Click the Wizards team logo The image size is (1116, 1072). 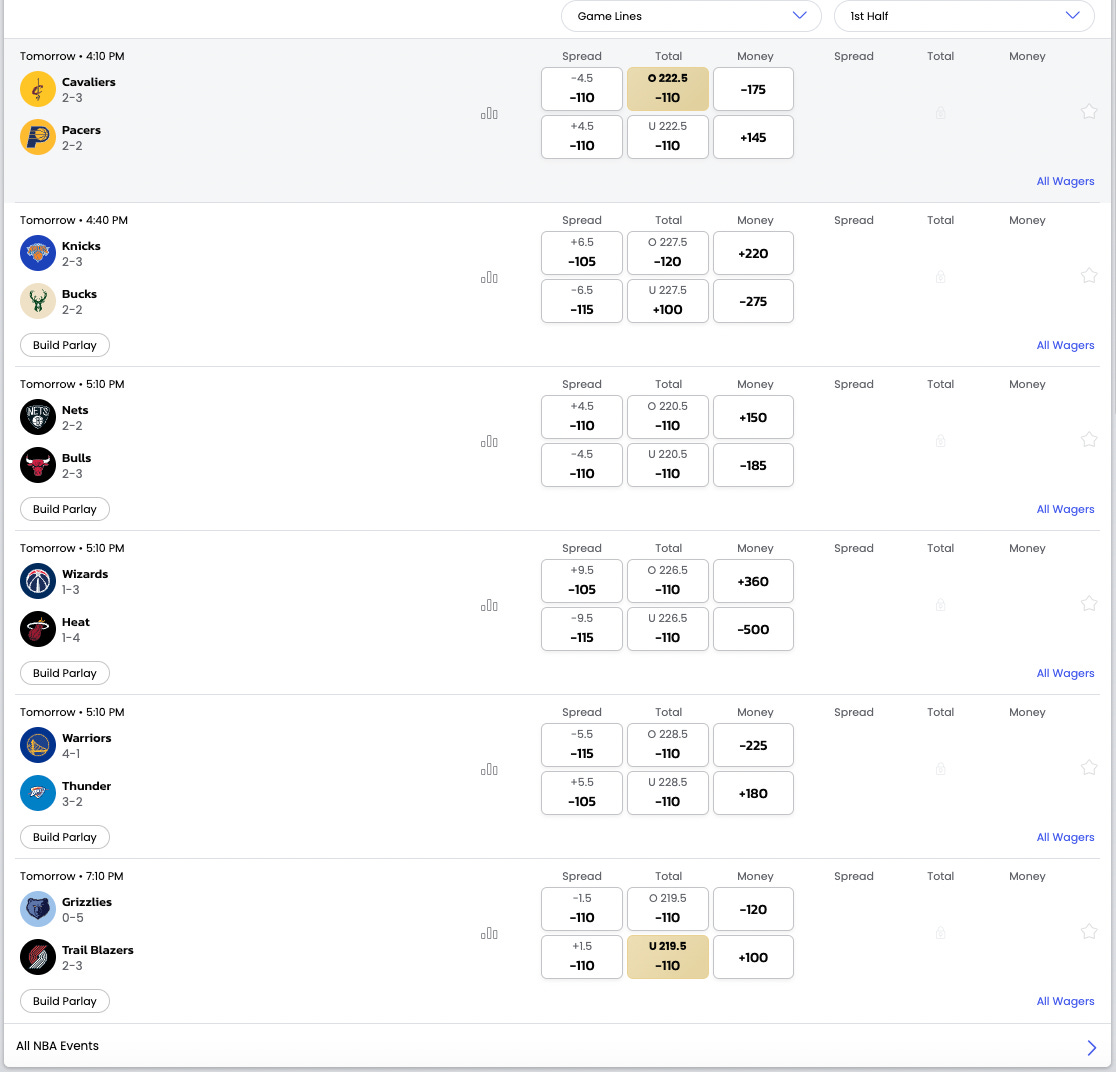pyautogui.click(x=38, y=581)
